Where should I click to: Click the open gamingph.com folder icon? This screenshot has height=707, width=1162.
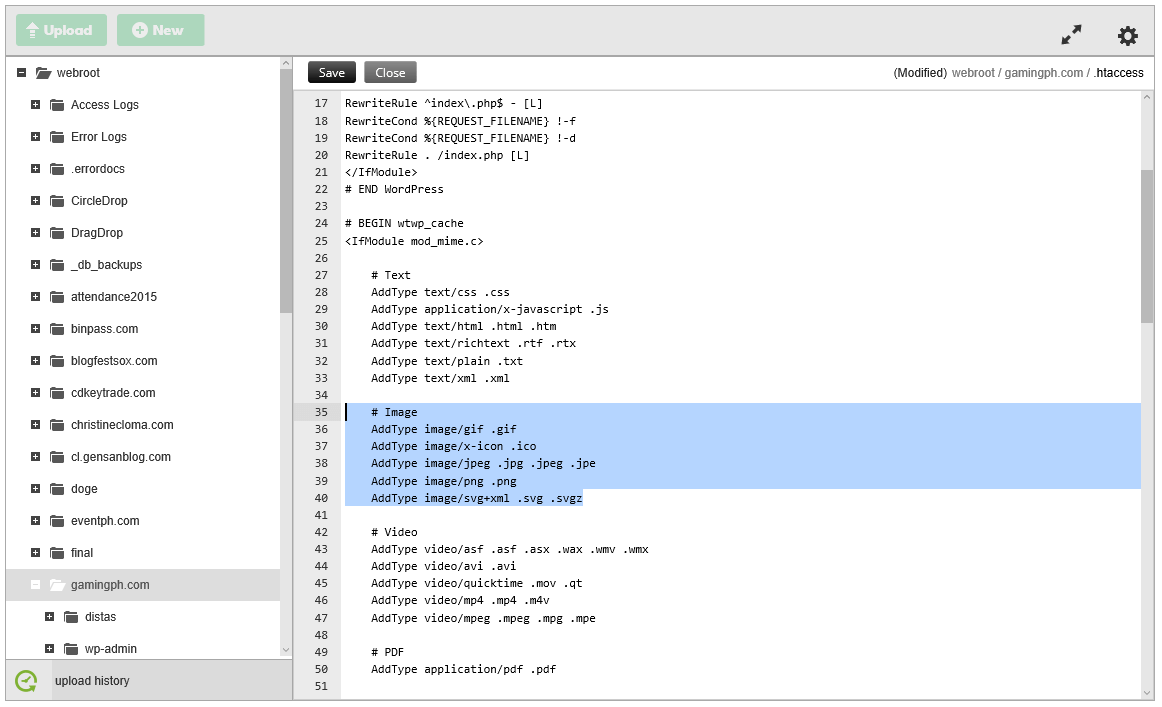(x=58, y=585)
